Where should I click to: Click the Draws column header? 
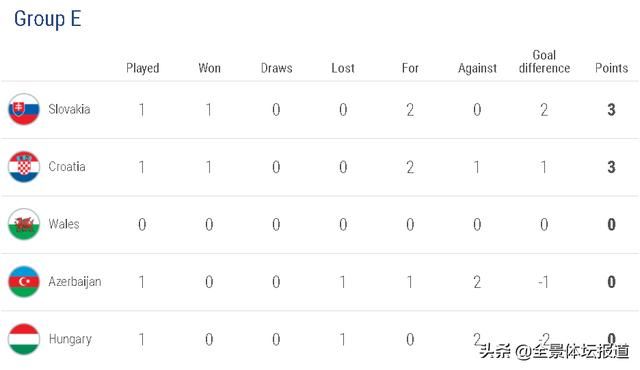click(x=276, y=68)
